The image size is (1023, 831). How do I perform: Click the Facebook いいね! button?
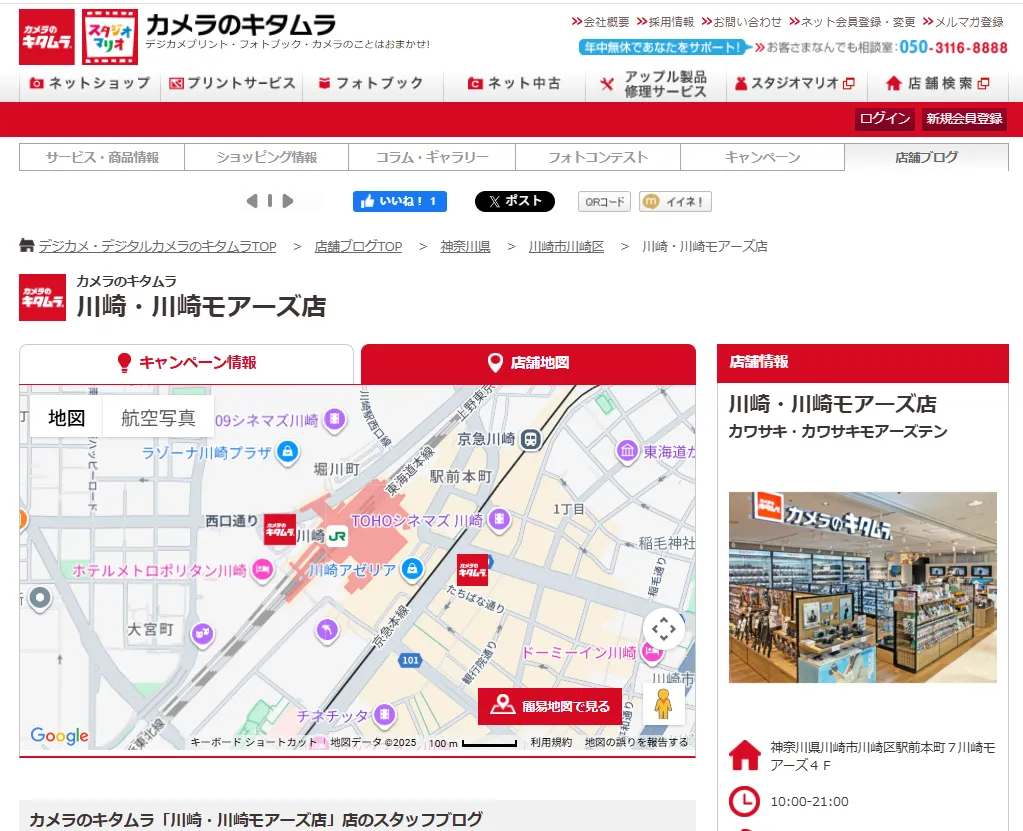(x=400, y=202)
